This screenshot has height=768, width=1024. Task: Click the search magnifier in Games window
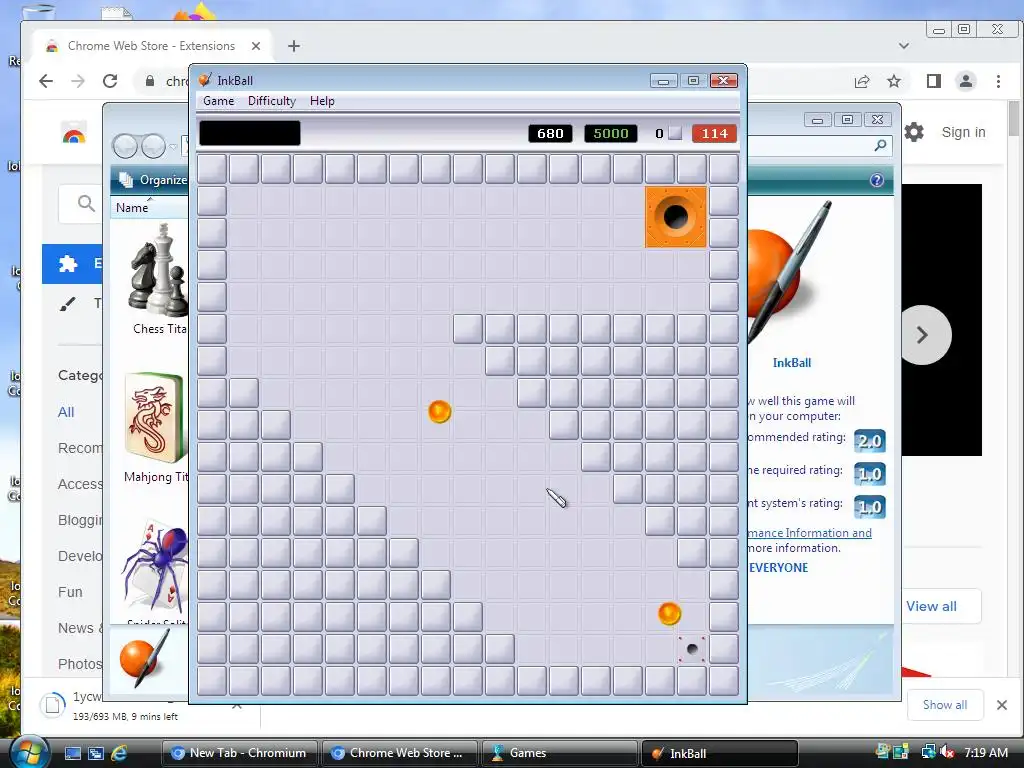pos(880,145)
